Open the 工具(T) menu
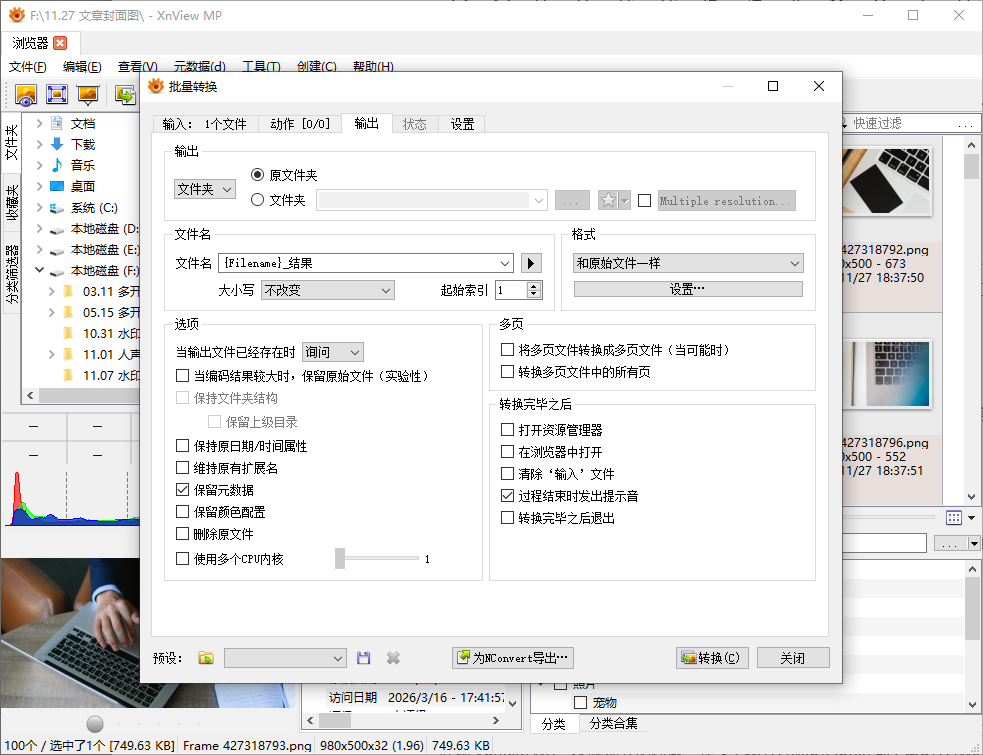The width and height of the screenshot is (983, 755). coord(256,66)
